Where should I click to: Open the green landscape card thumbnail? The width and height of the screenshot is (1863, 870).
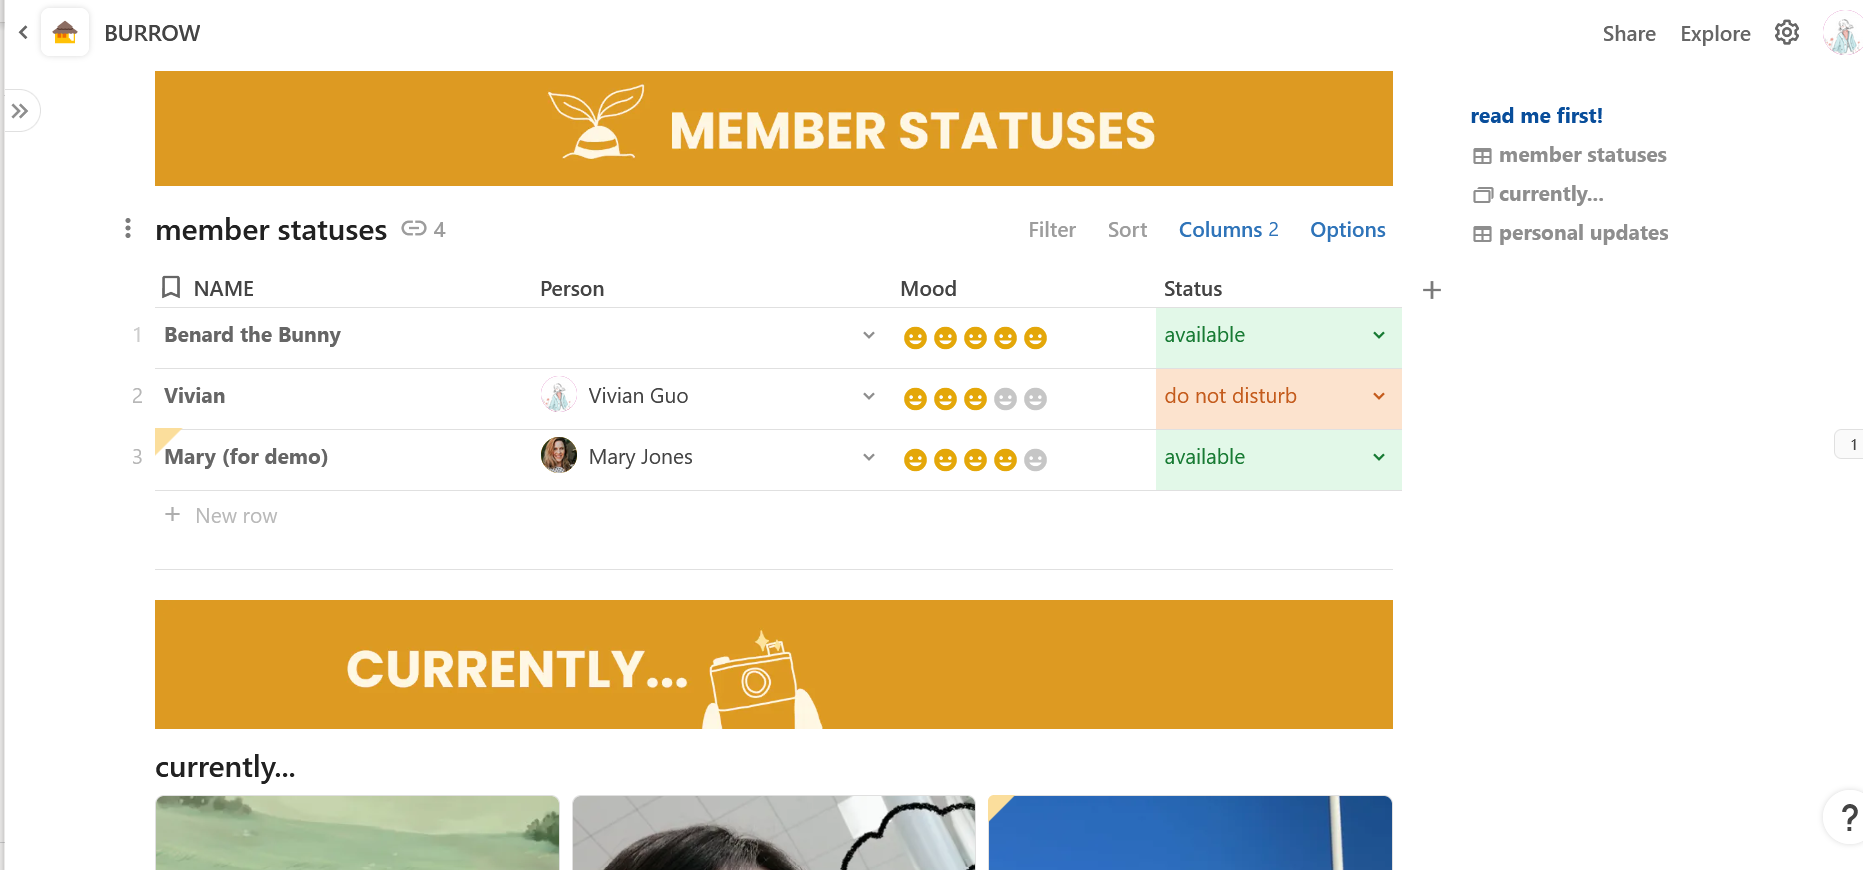click(357, 832)
